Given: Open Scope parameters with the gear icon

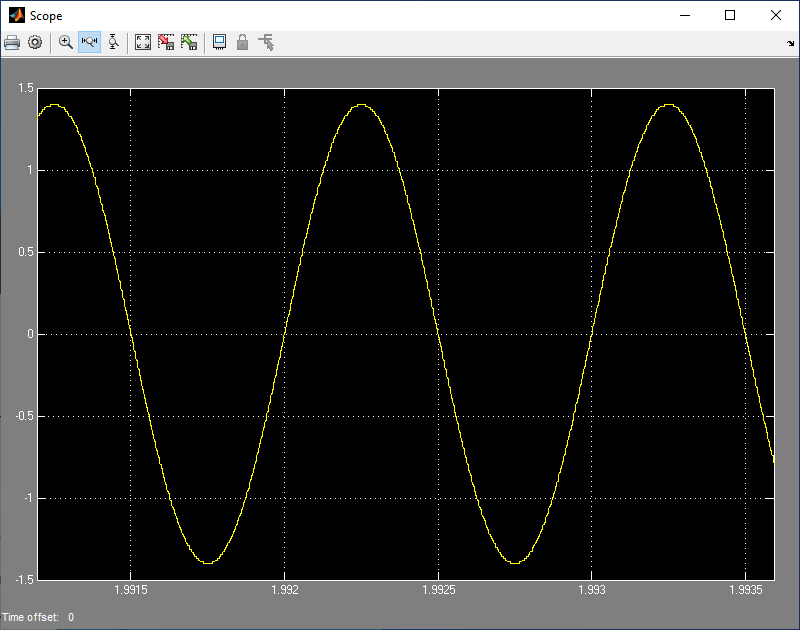Looking at the screenshot, I should click(35, 43).
